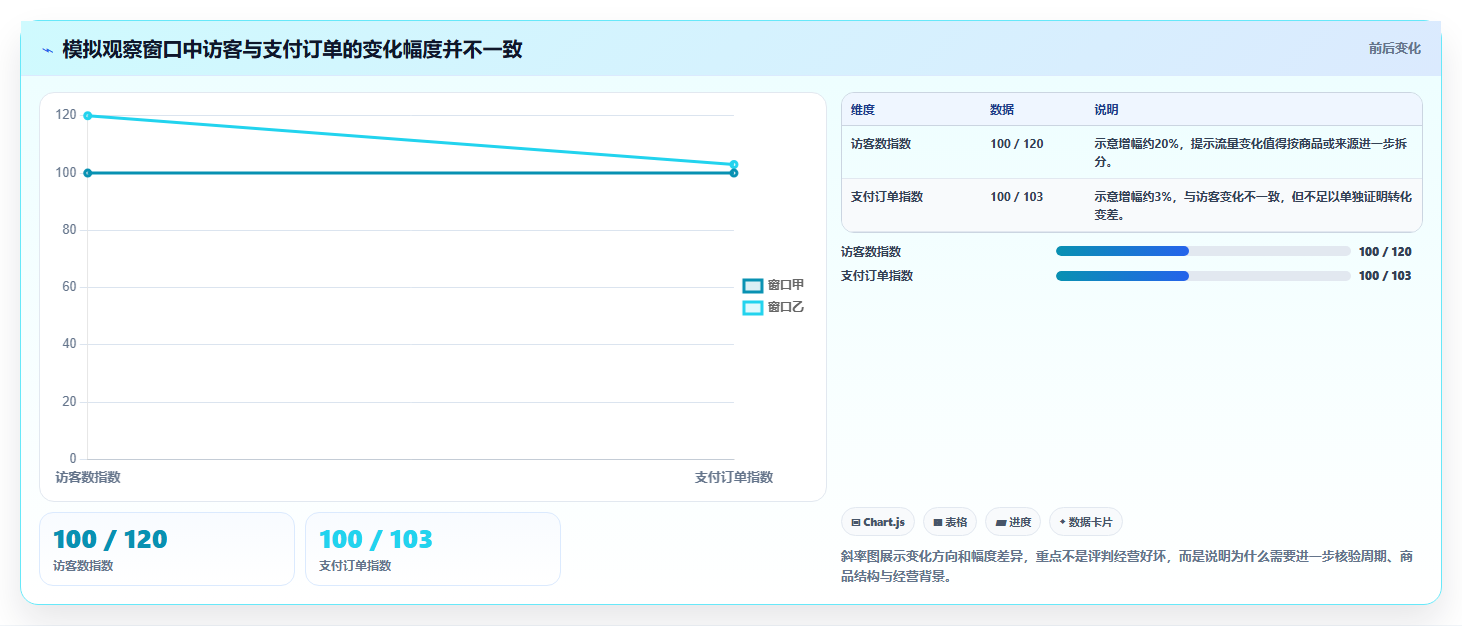Click the 支付订单指数 progress row label
Screen dimensions: 1462x626
[x=877, y=276]
